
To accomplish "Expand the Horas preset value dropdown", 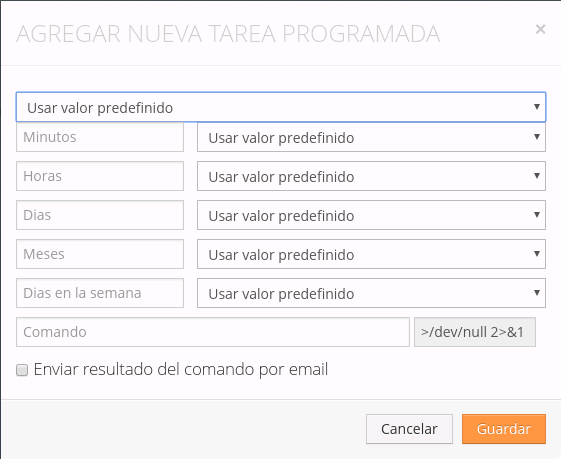I will pyautogui.click(x=371, y=176).
